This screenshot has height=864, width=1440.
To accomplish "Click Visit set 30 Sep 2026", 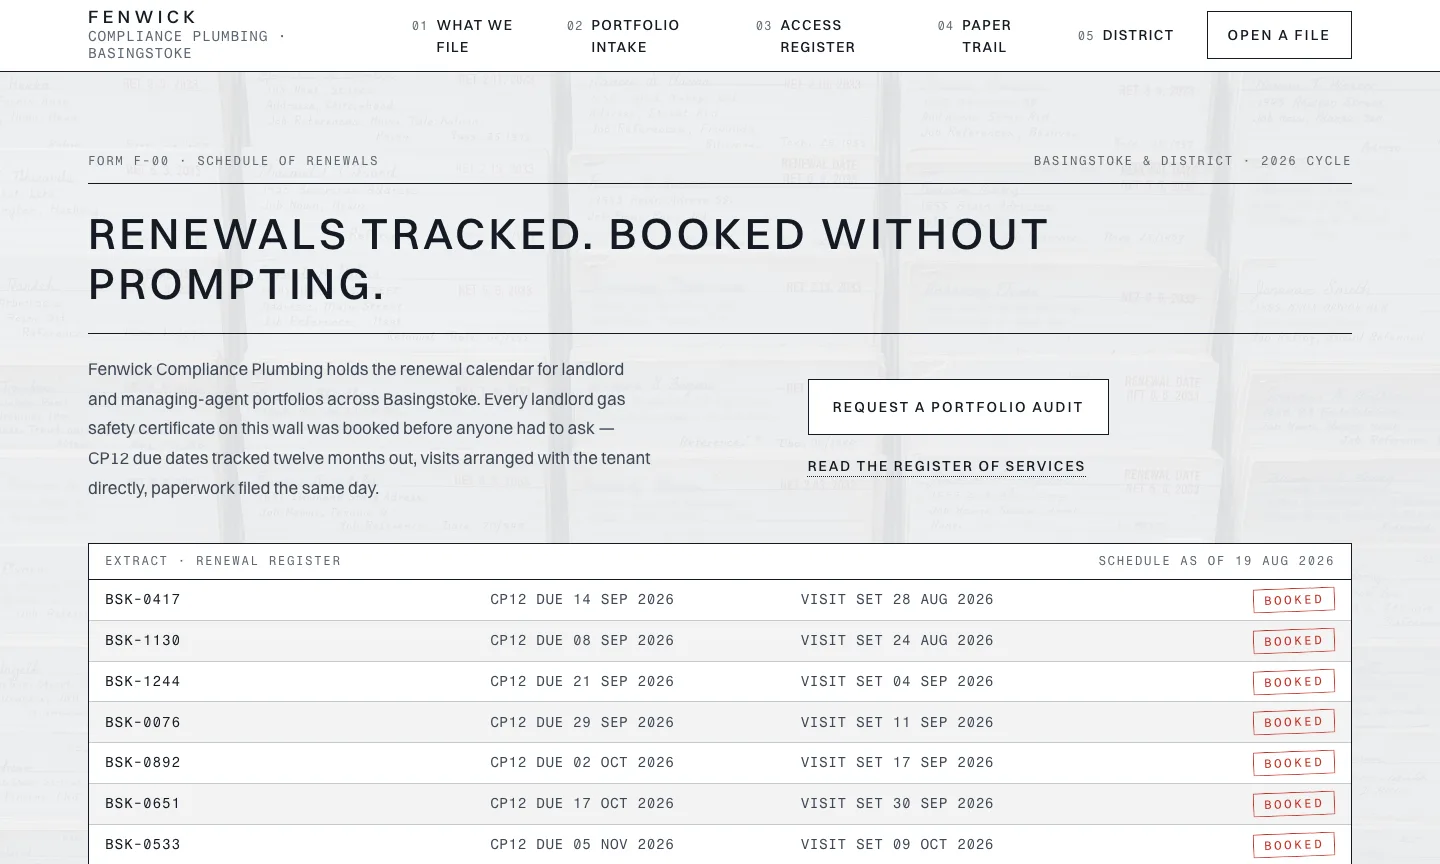I will pos(897,804).
